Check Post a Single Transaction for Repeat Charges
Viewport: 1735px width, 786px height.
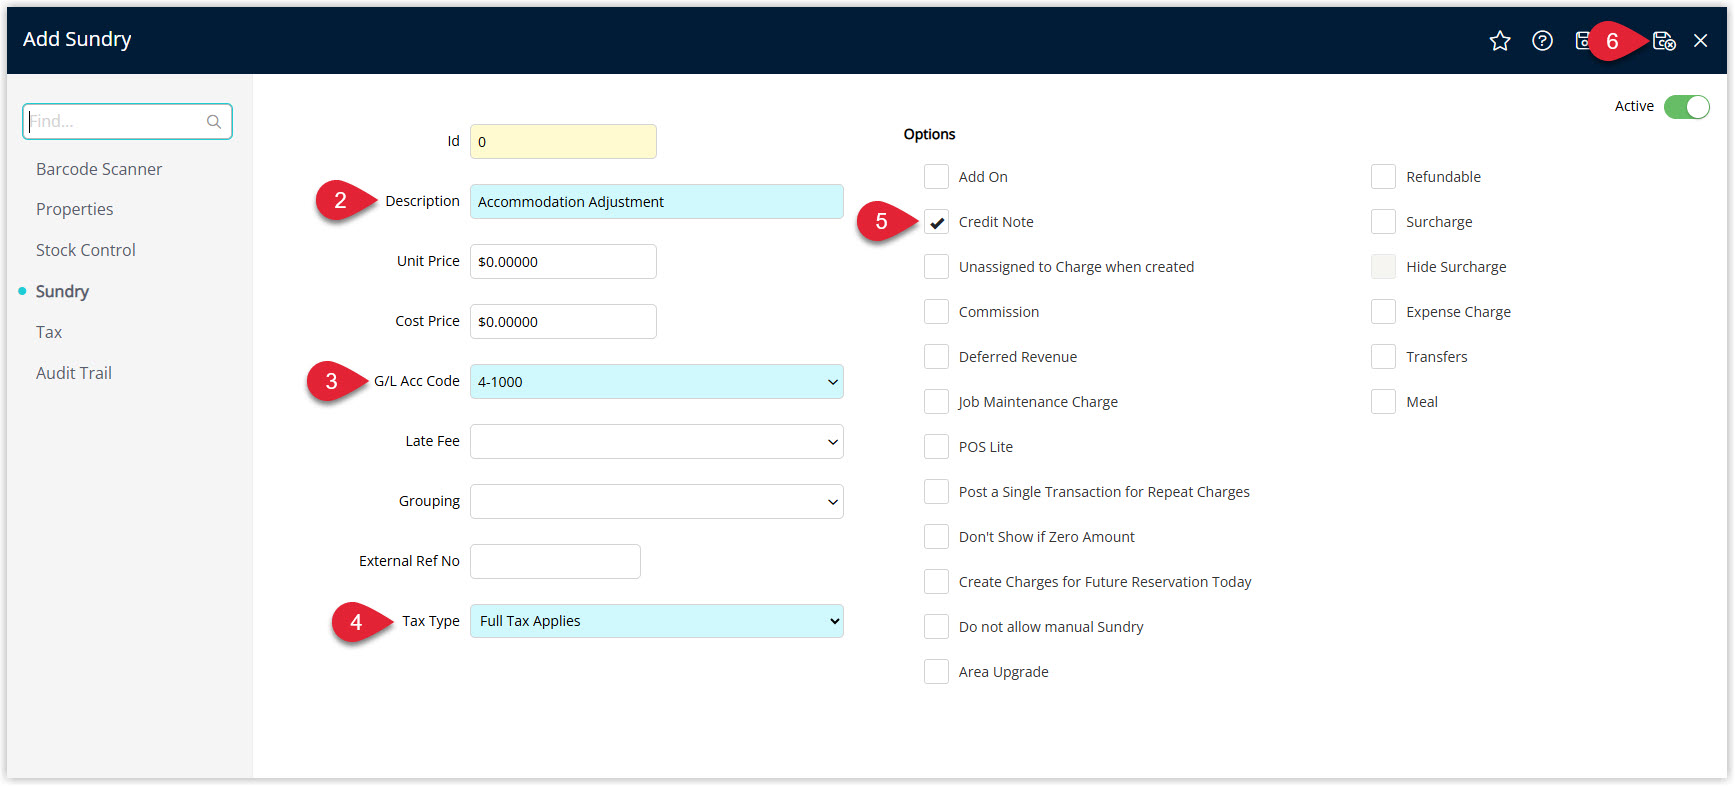936,492
